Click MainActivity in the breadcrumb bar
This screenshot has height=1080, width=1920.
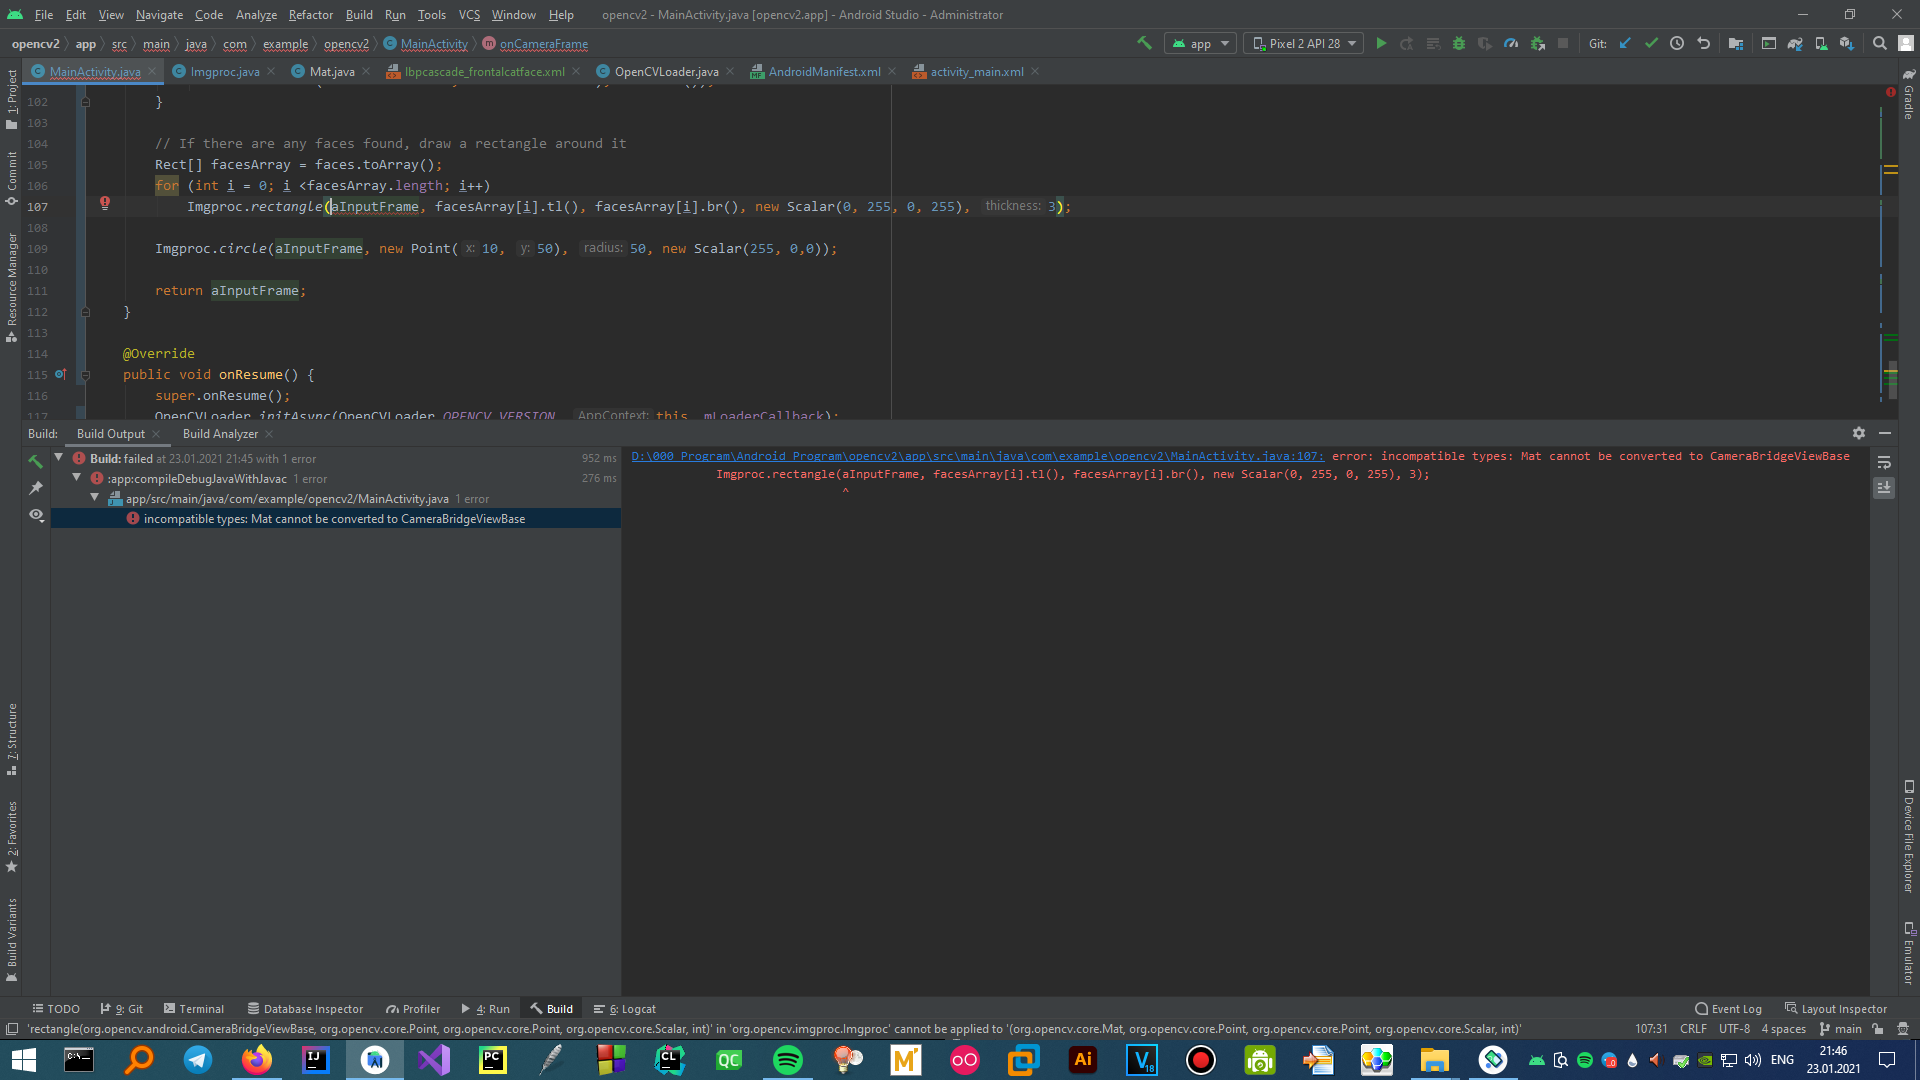coord(434,44)
